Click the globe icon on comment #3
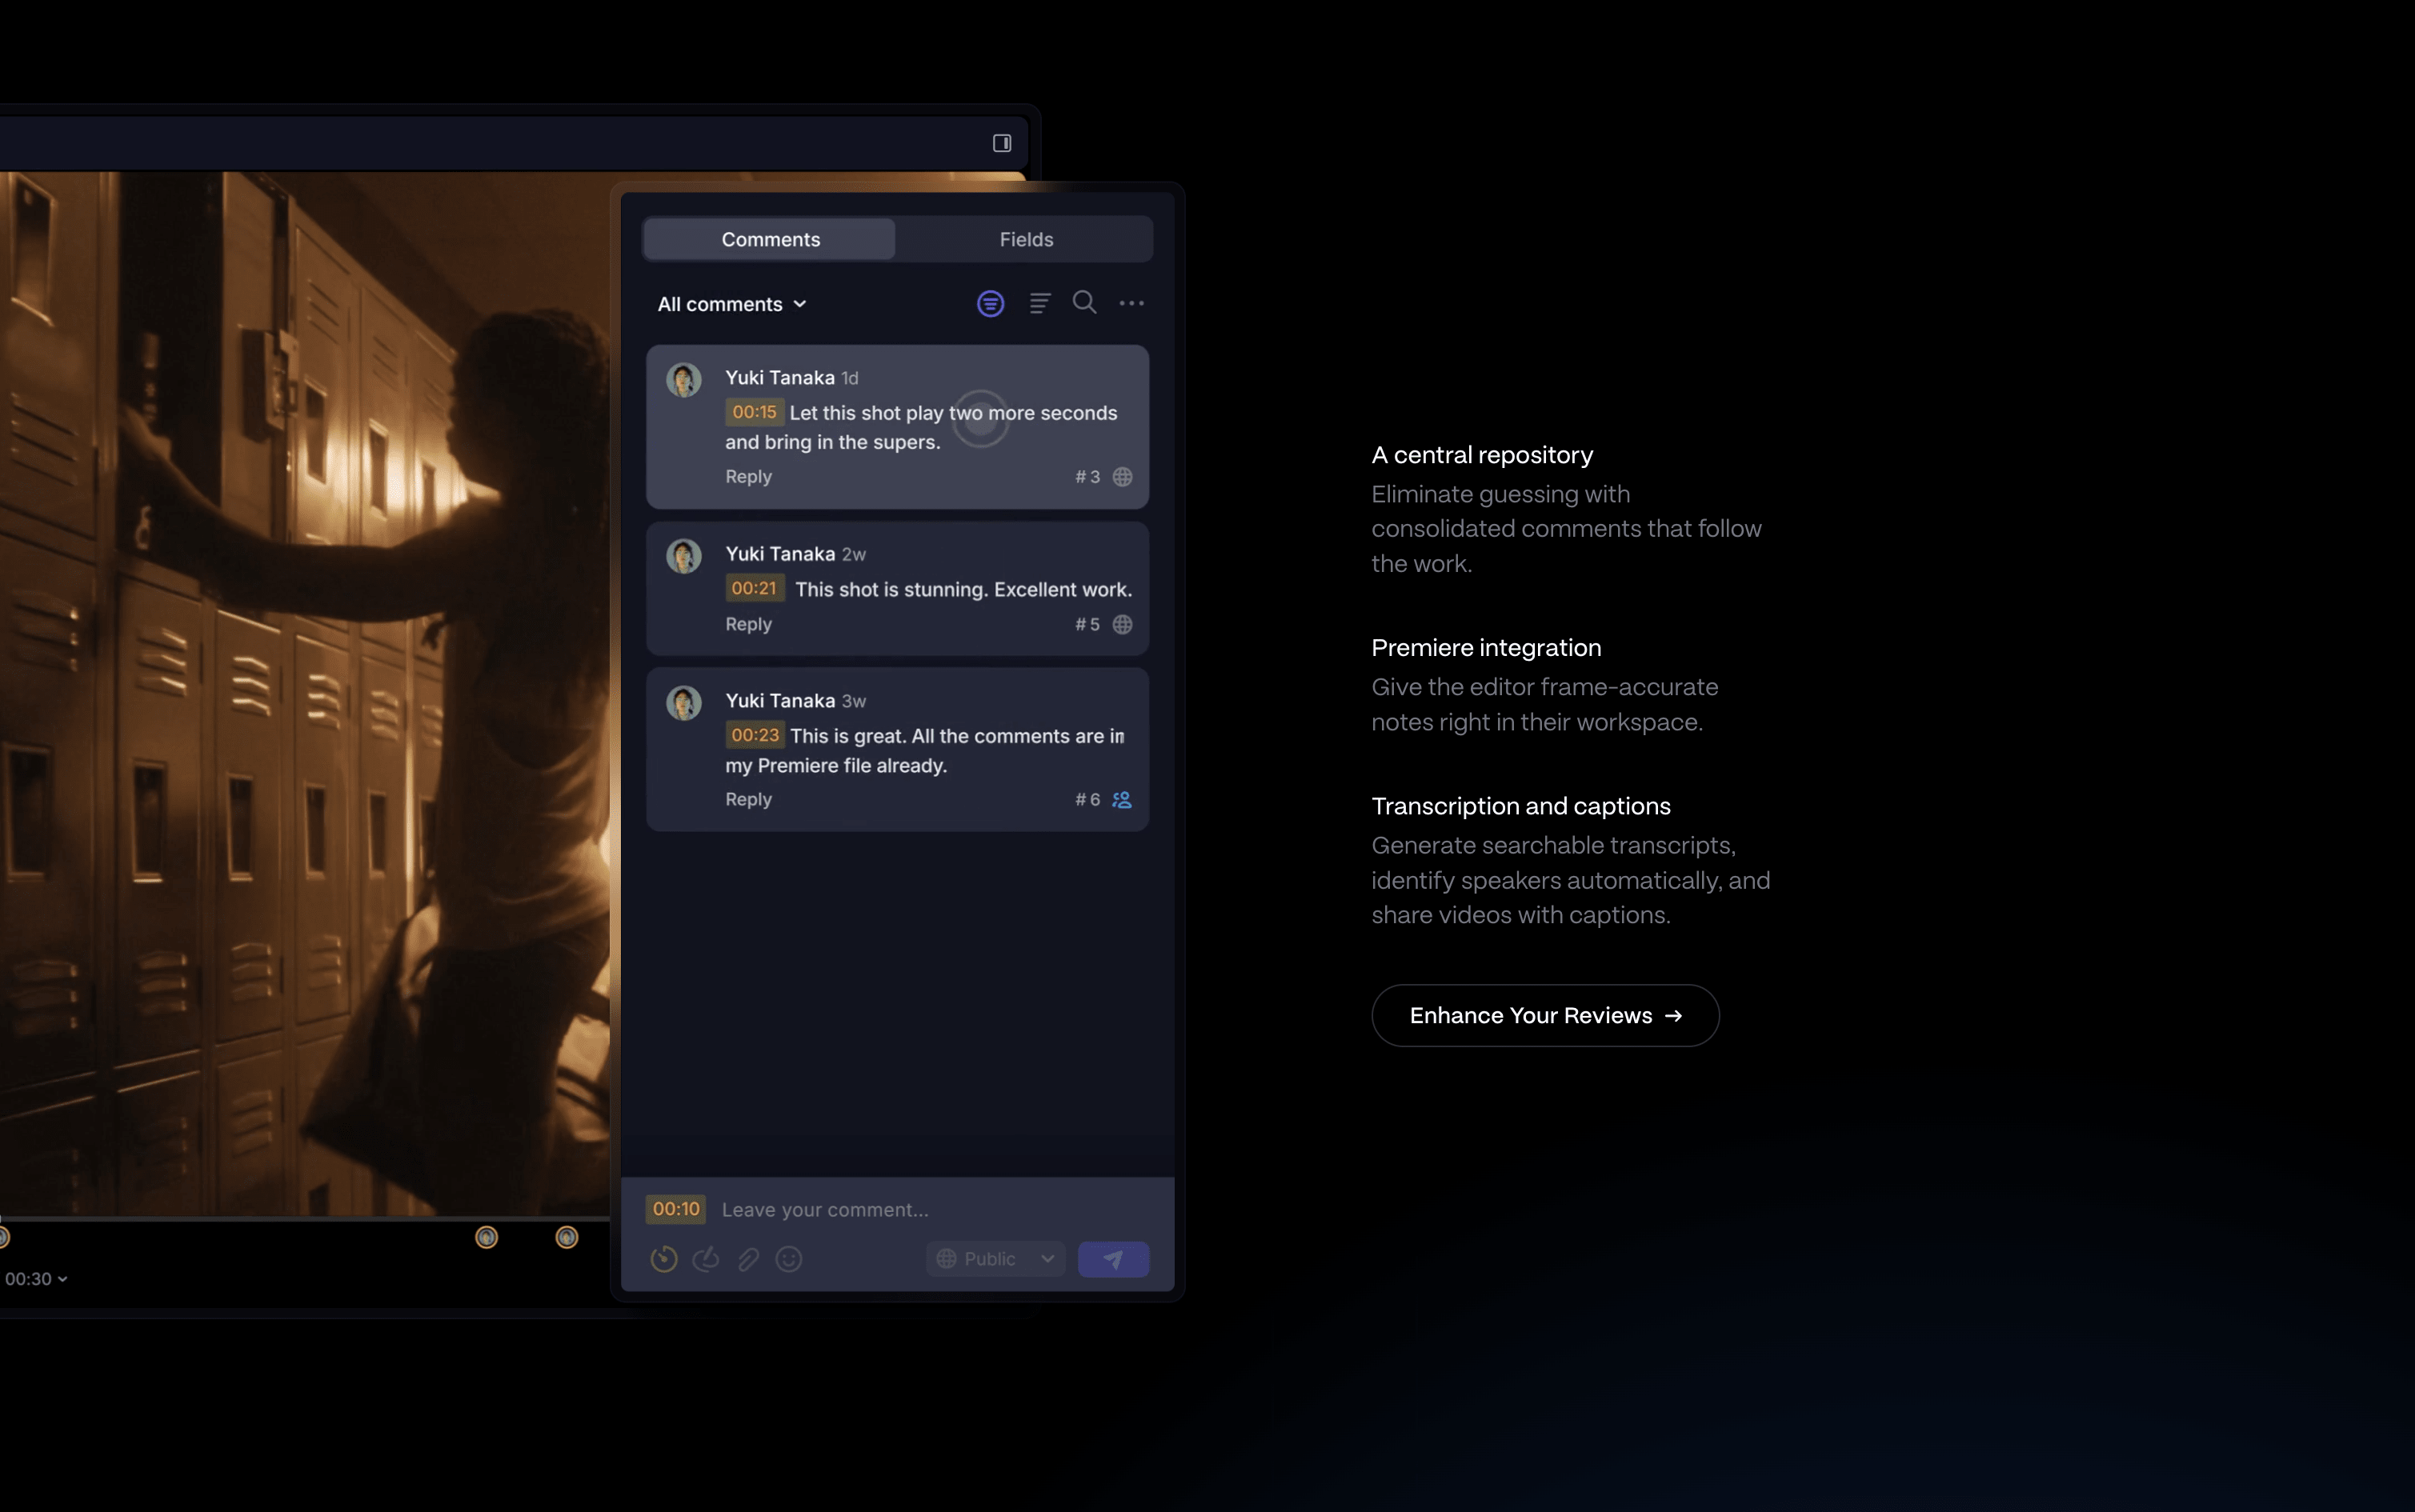The image size is (2415, 1512). tap(1122, 477)
